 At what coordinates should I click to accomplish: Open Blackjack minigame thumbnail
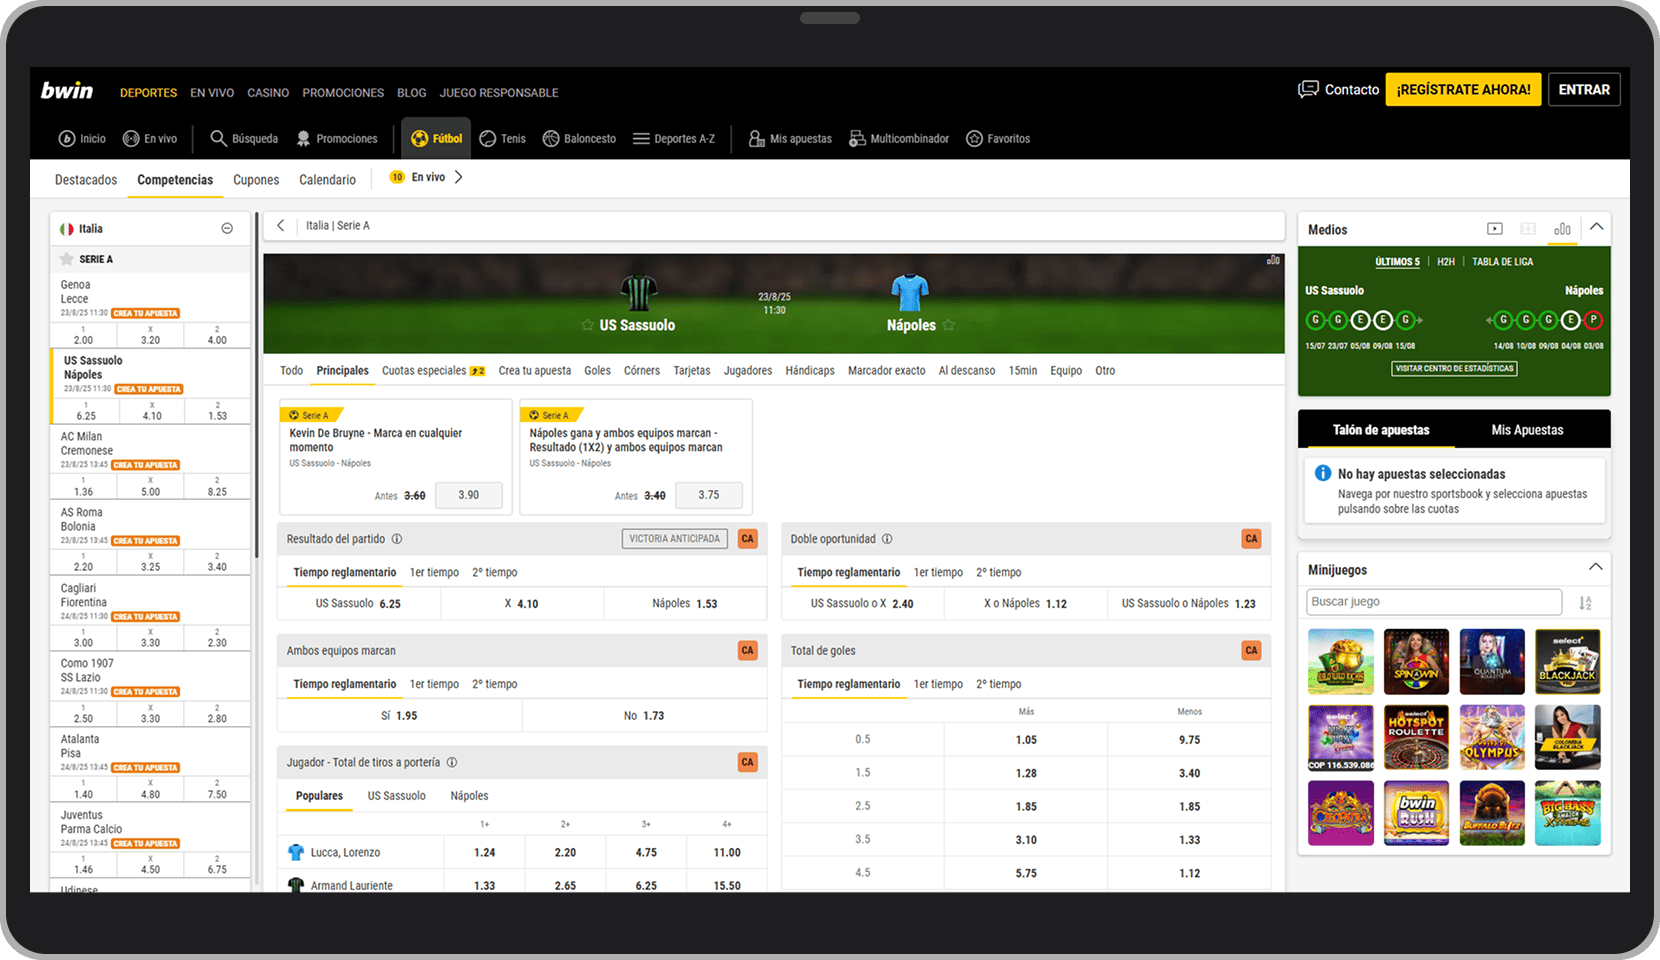(1568, 662)
